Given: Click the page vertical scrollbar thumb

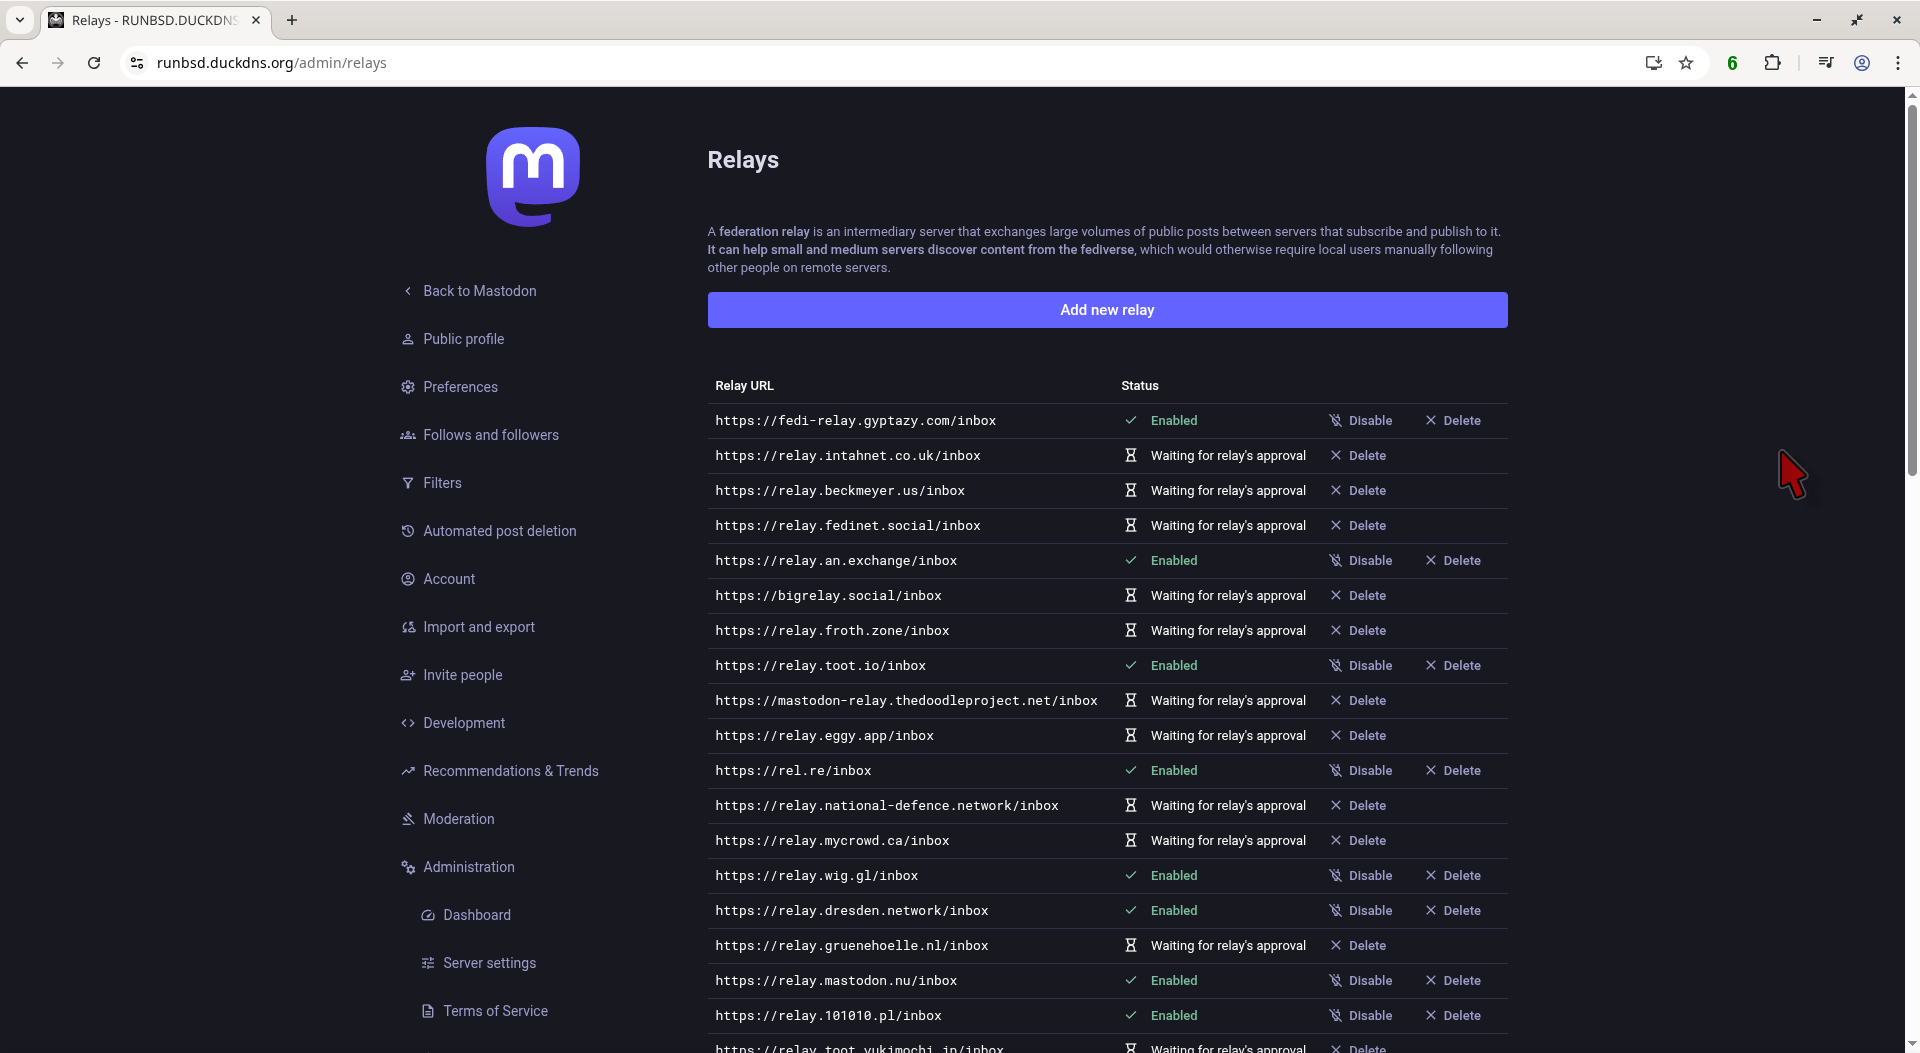Looking at the screenshot, I should [1912, 290].
